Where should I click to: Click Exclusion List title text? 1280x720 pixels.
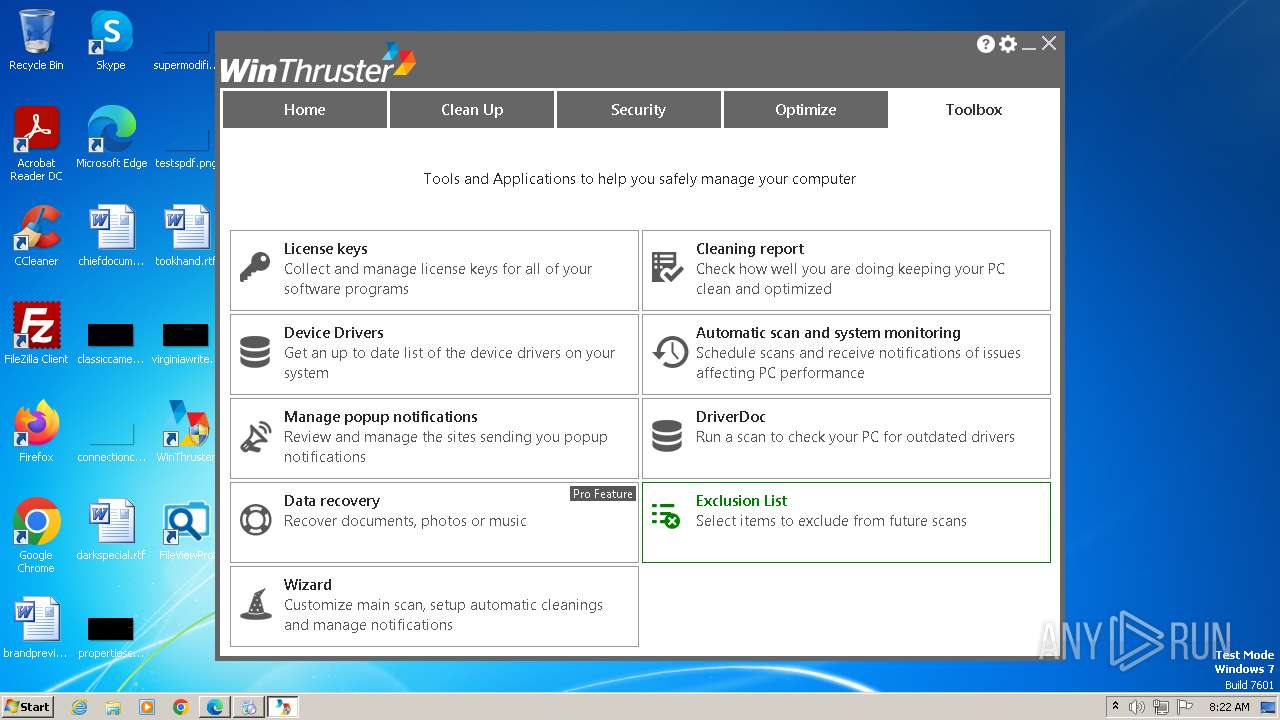(741, 501)
